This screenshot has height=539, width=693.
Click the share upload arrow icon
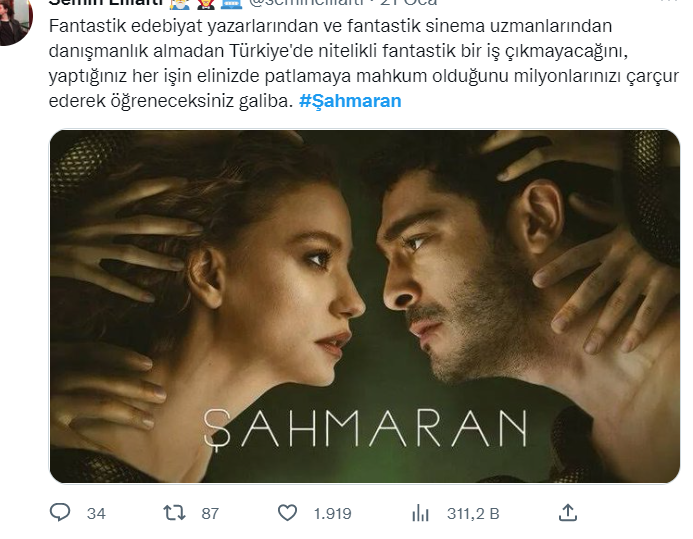pos(568,512)
